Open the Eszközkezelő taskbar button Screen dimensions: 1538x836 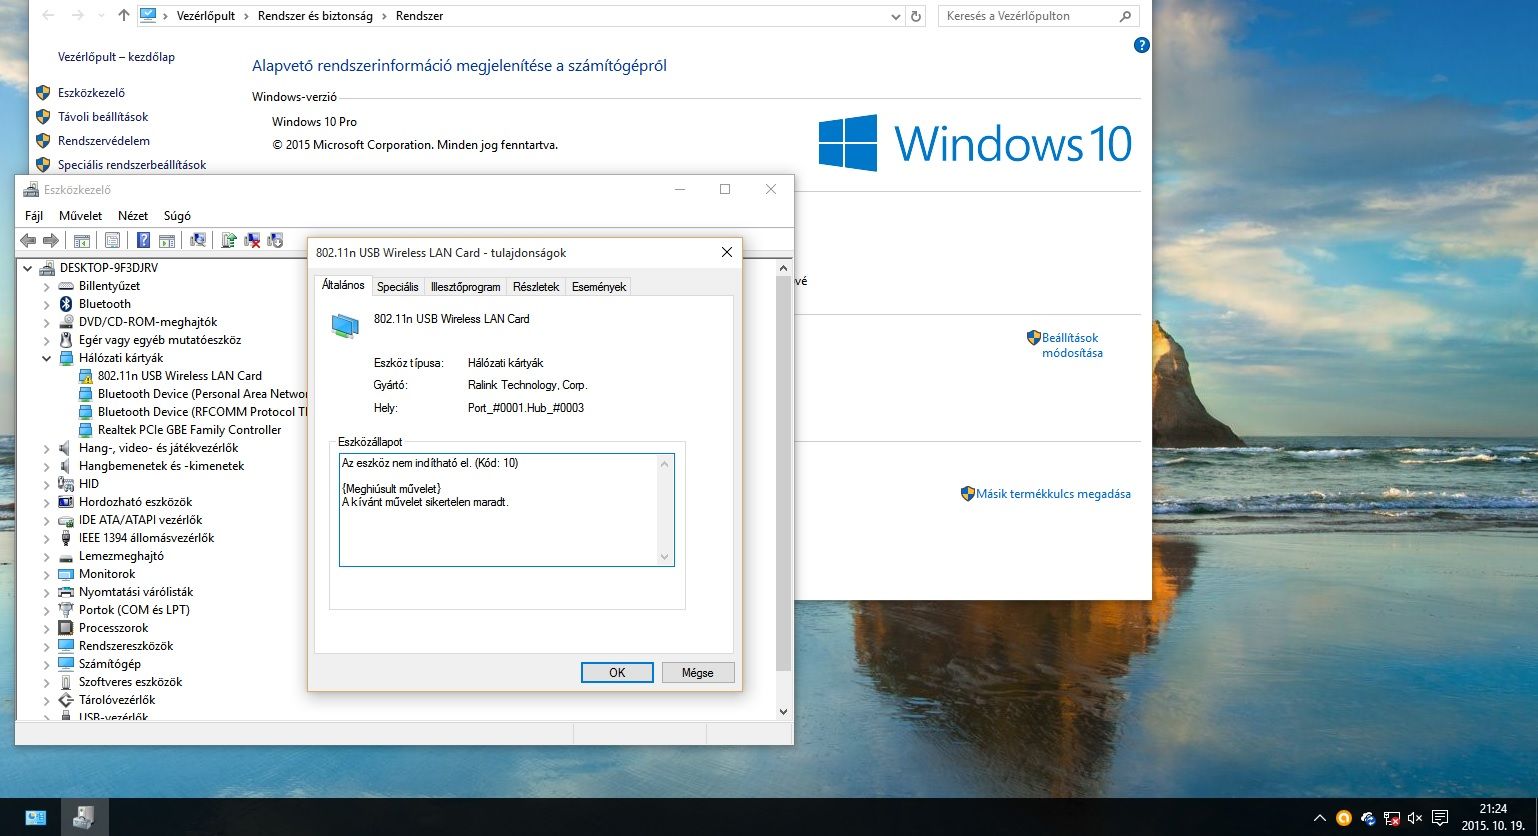[85, 817]
